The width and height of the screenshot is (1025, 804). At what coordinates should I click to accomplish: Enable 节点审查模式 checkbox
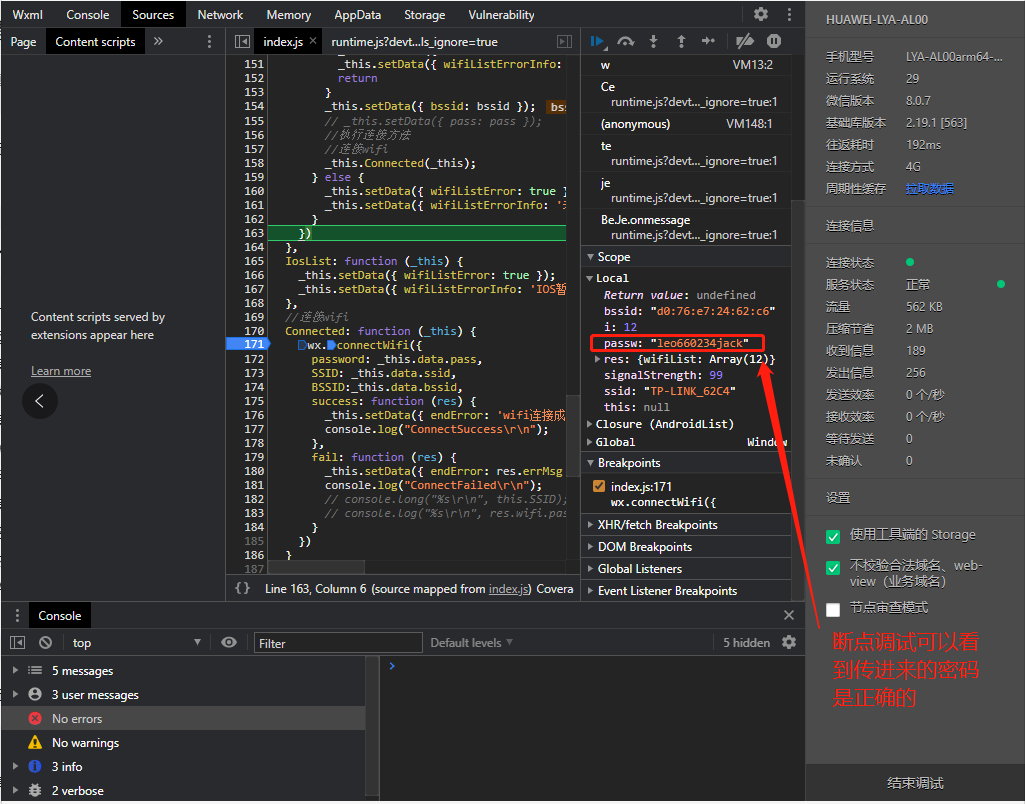833,609
